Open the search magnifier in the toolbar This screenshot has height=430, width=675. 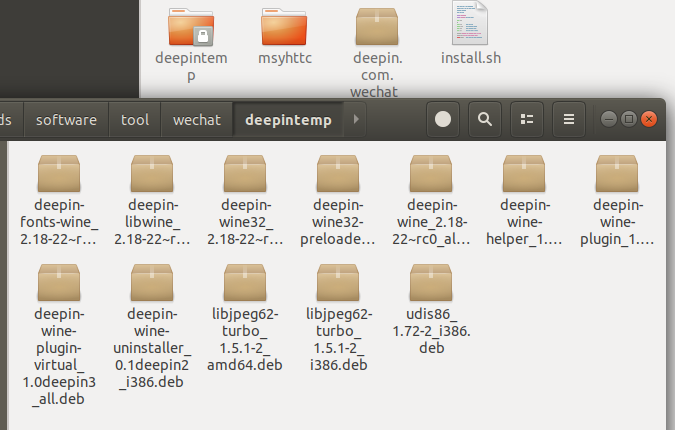point(485,119)
